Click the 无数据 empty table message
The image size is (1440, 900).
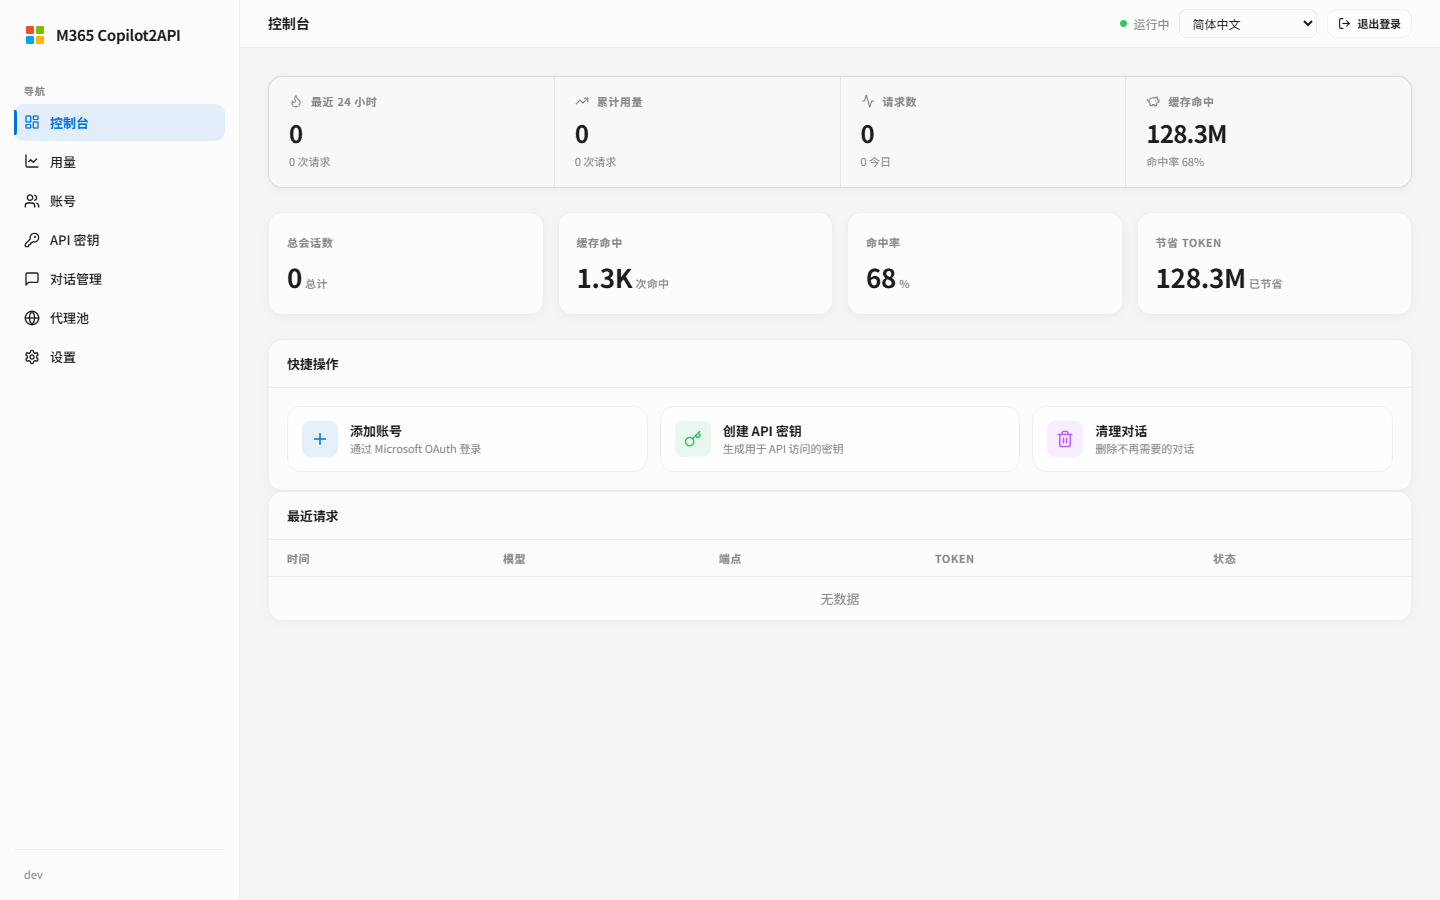tap(840, 599)
